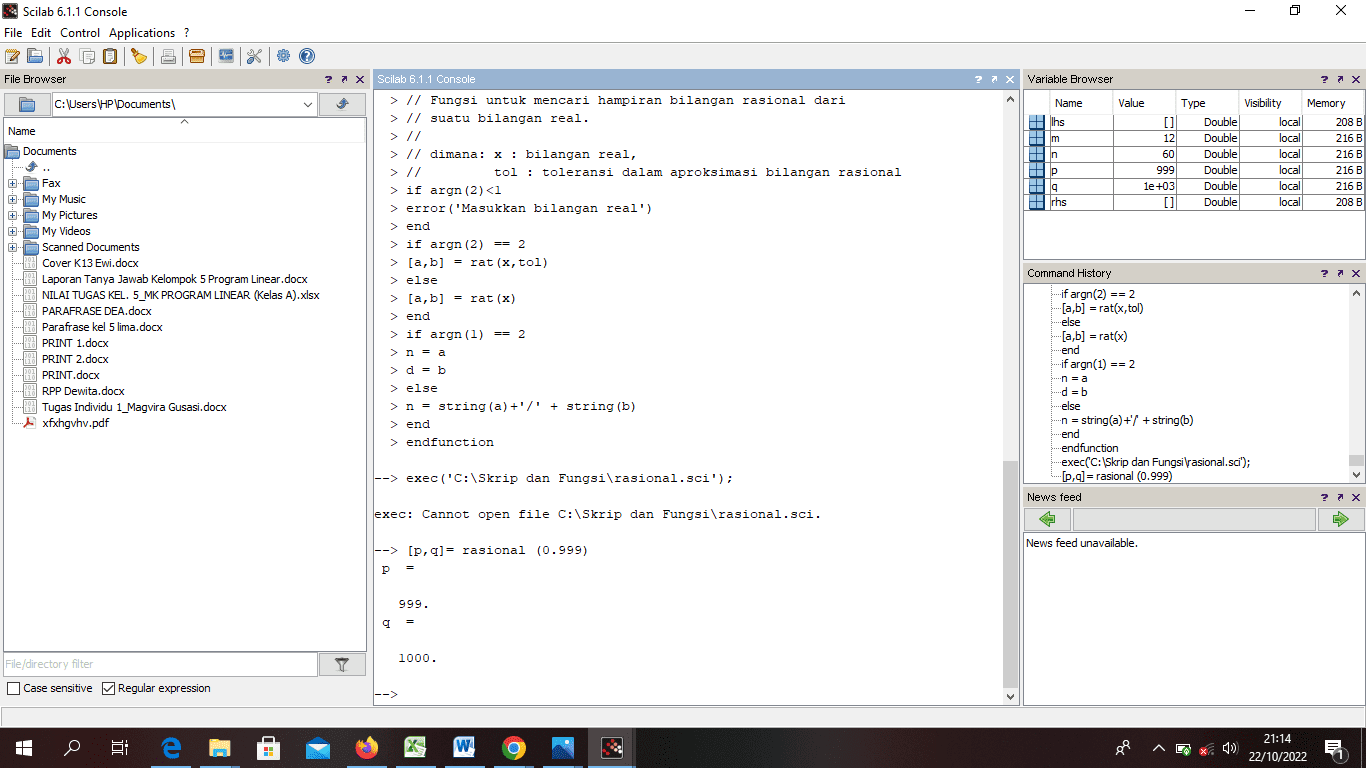1366x768 pixels.
Task: Open help for Scilab Console panel
Action: coord(979,79)
